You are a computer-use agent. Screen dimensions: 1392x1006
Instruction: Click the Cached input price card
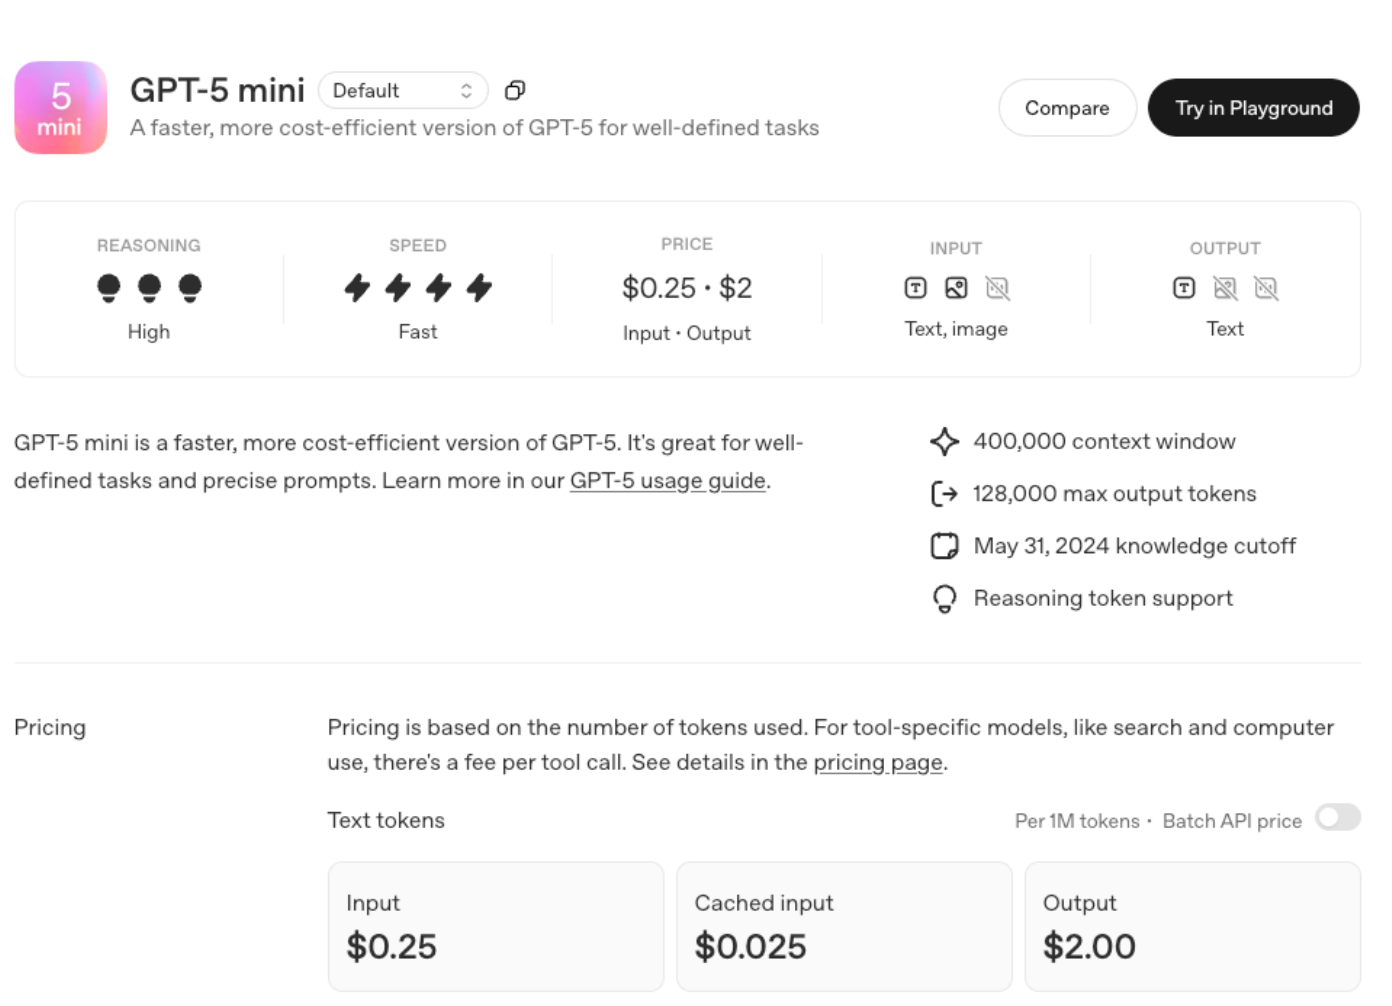point(844,926)
